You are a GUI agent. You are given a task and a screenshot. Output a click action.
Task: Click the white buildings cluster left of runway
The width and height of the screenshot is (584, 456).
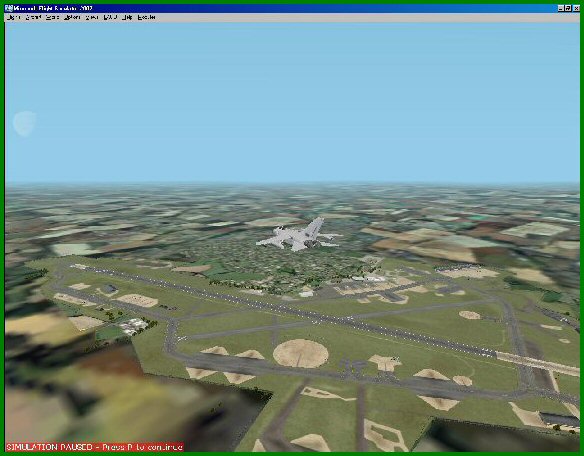click(133, 326)
